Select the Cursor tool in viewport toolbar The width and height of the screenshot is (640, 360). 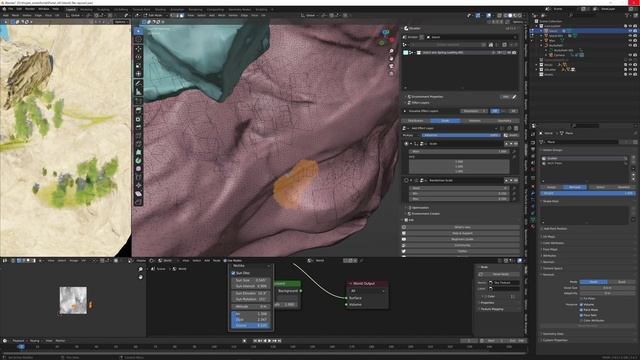point(138,40)
